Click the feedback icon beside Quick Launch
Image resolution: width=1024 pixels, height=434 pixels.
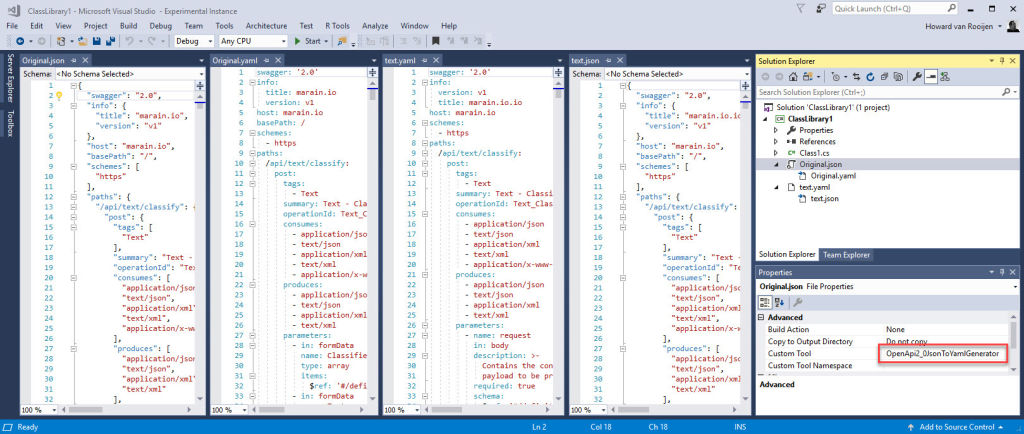coord(820,8)
